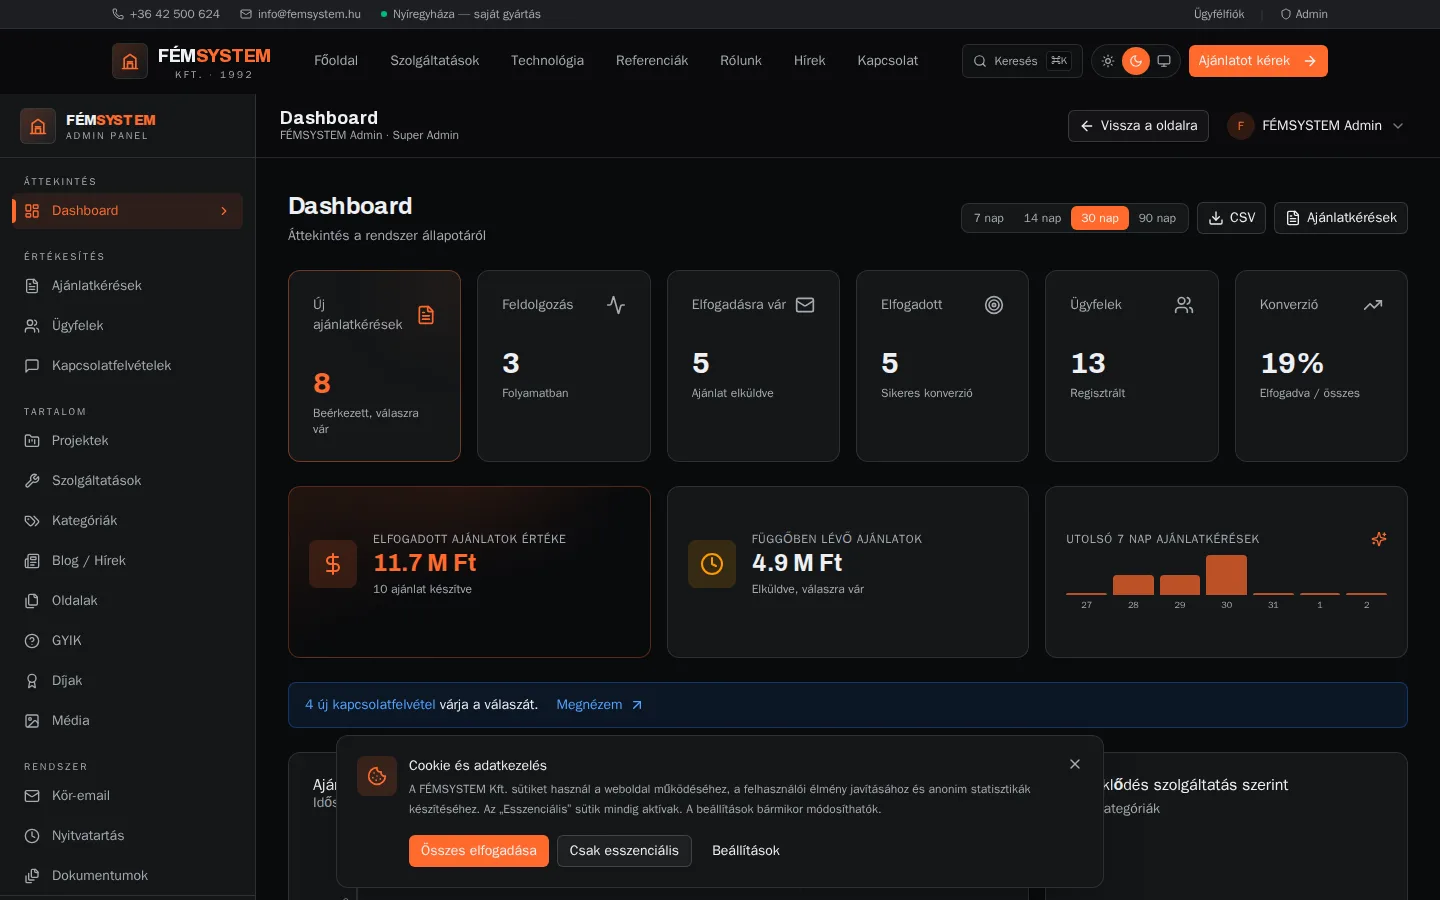The width and height of the screenshot is (1440, 900).
Task: Click the Kör-email envelope icon
Action: click(x=32, y=796)
